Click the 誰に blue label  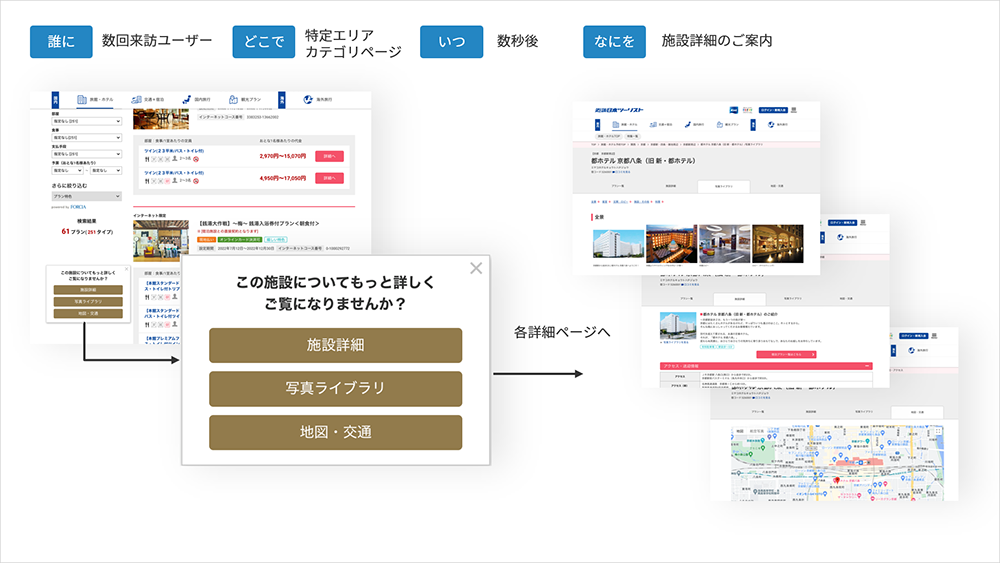[61, 41]
